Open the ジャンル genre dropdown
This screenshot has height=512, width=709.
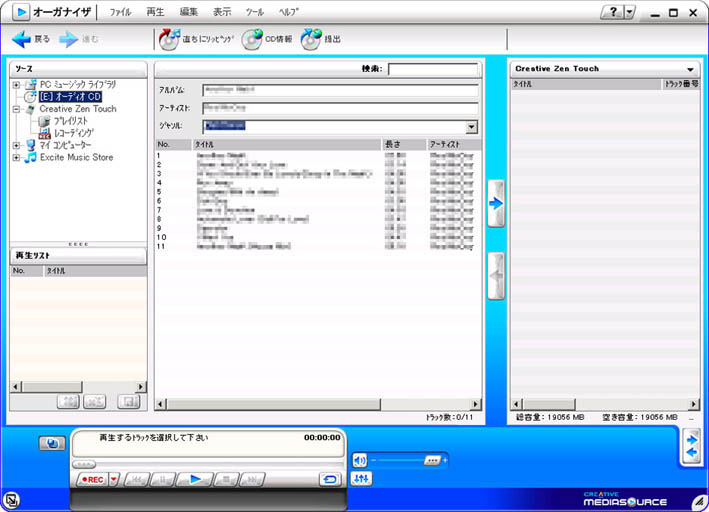point(471,127)
